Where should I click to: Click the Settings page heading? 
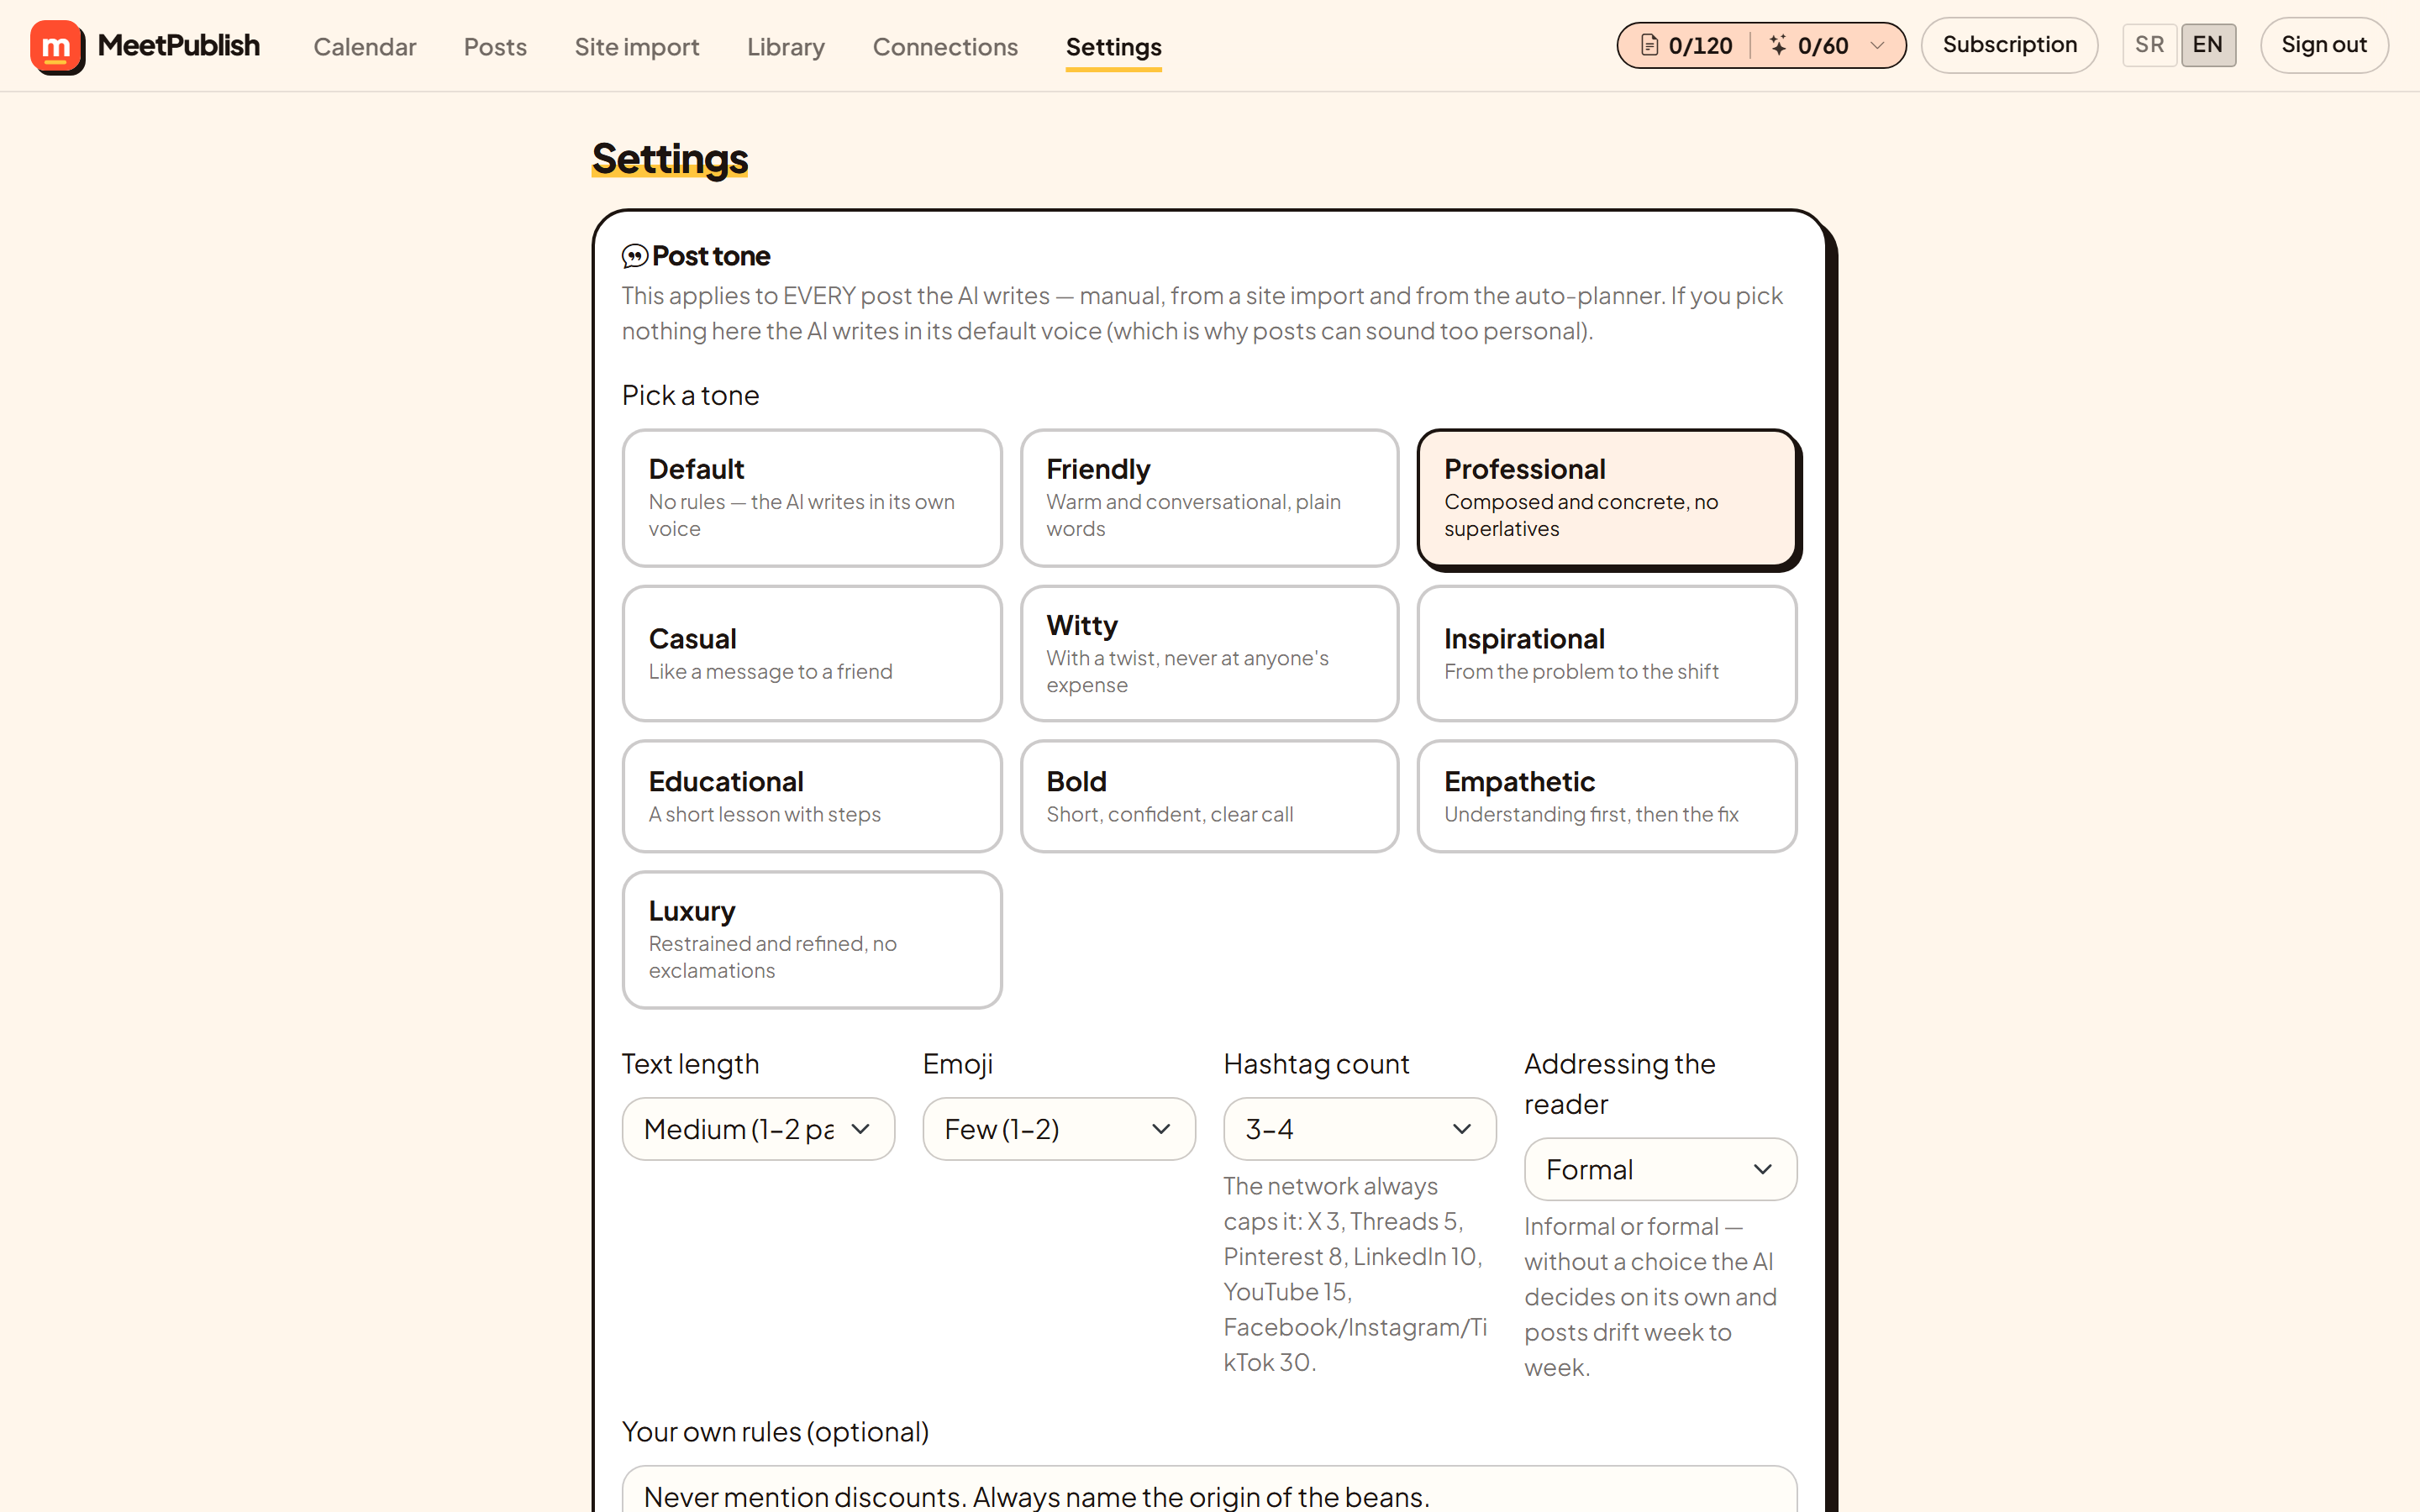(669, 159)
